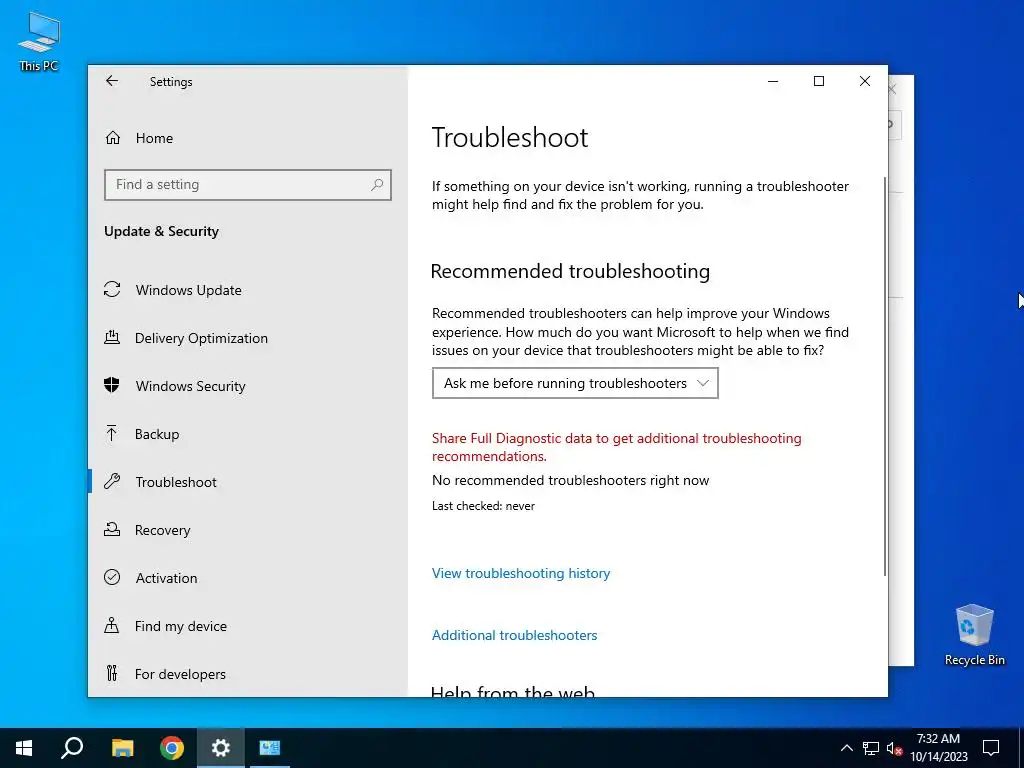Open Windows Update settings page
The width and height of the screenshot is (1024, 768).
189,290
